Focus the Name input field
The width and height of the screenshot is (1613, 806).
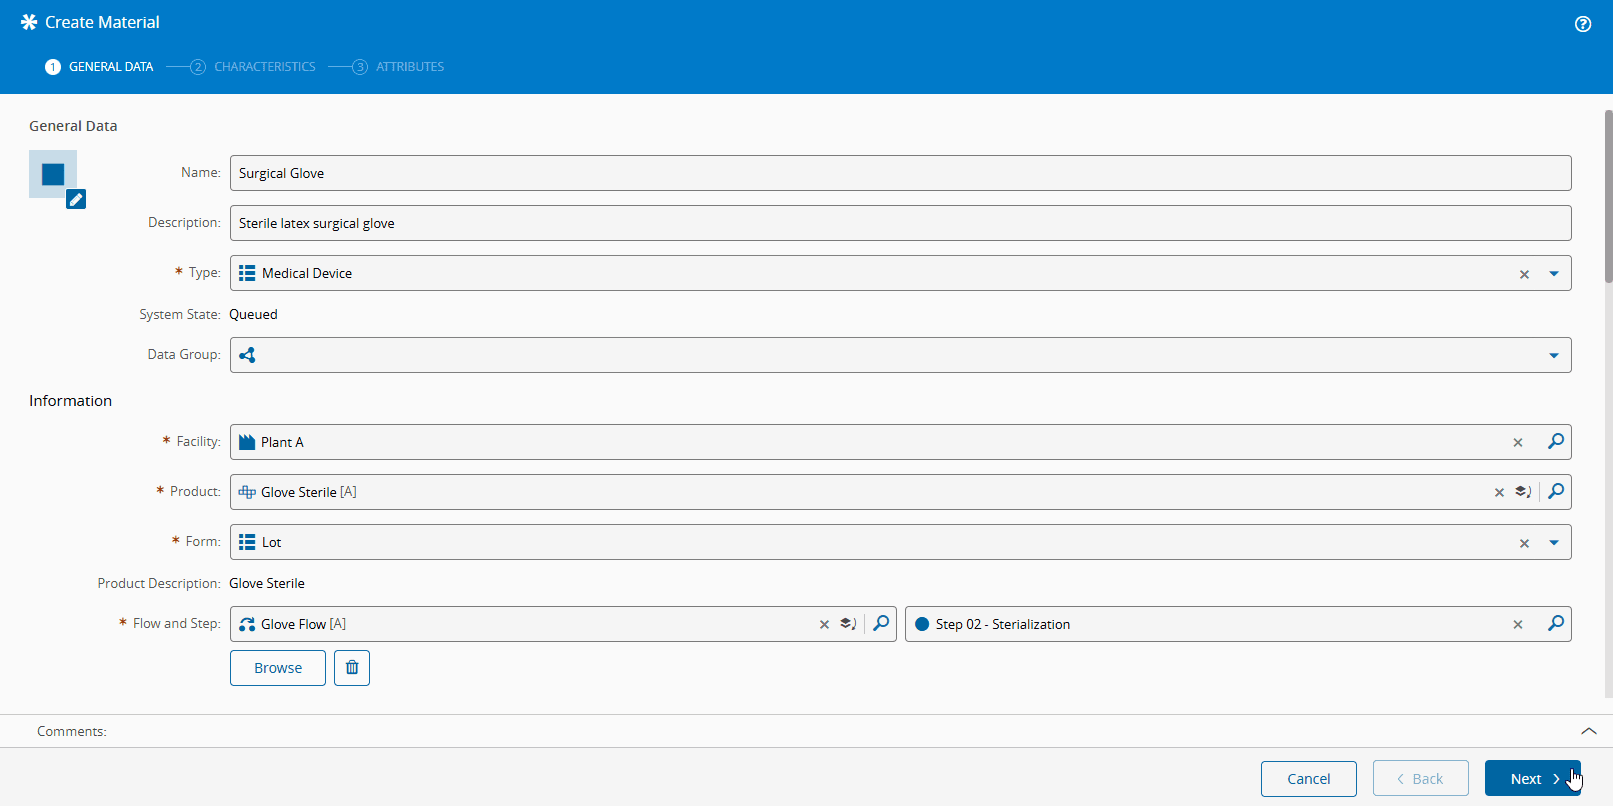point(901,173)
